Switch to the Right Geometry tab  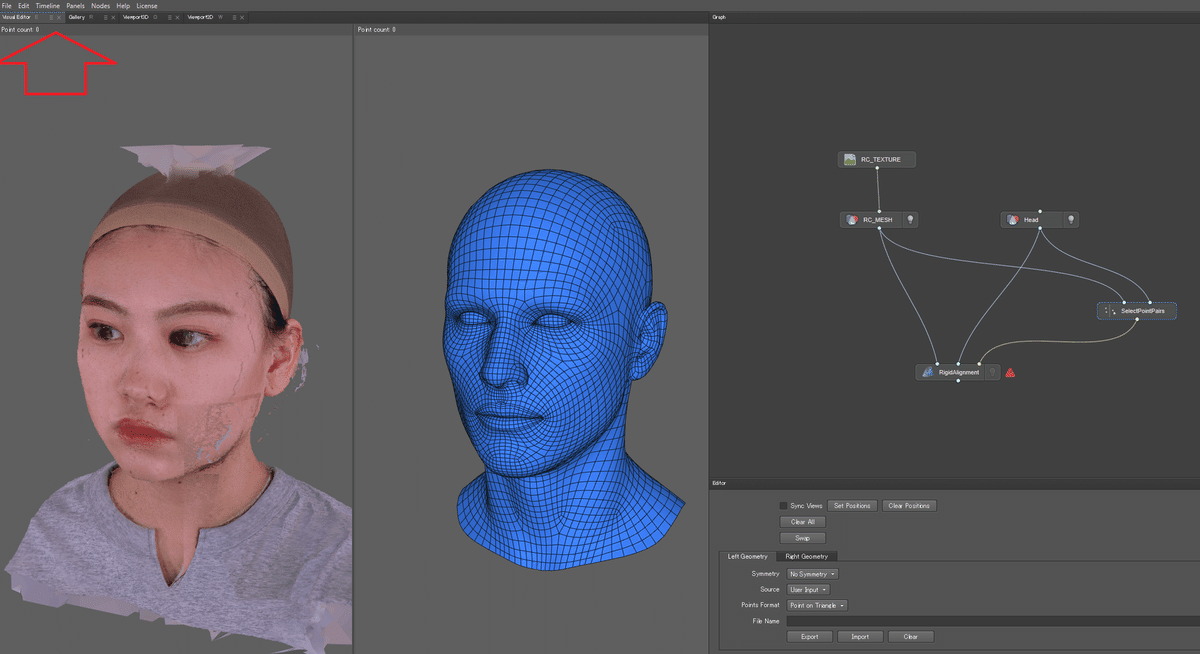coord(809,556)
